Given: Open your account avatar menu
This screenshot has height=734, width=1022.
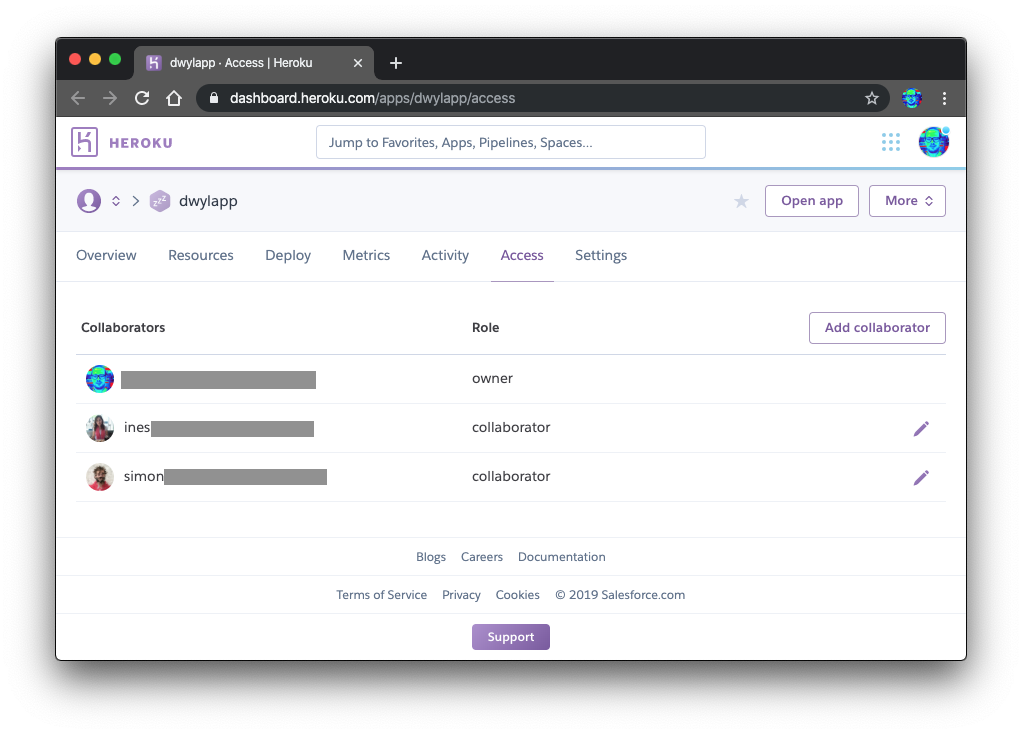Looking at the screenshot, I should click(x=933, y=141).
